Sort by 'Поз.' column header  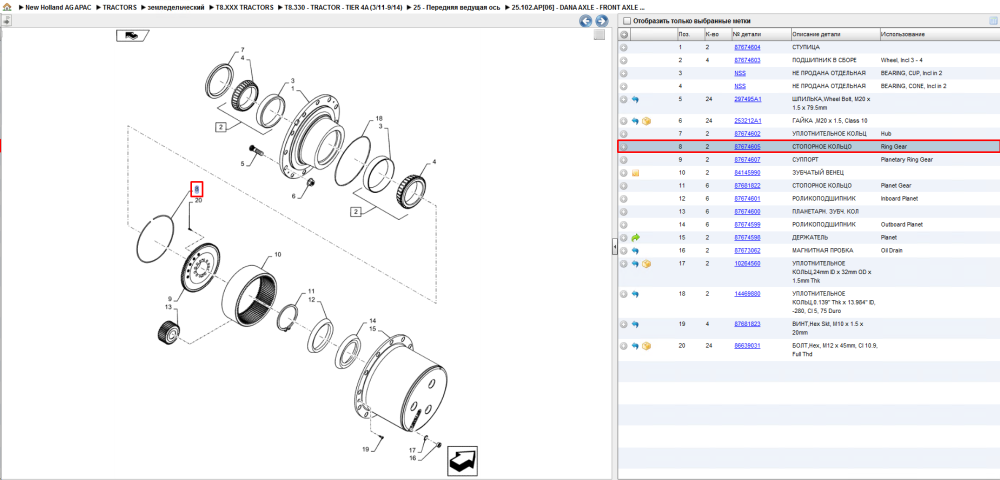689,34
